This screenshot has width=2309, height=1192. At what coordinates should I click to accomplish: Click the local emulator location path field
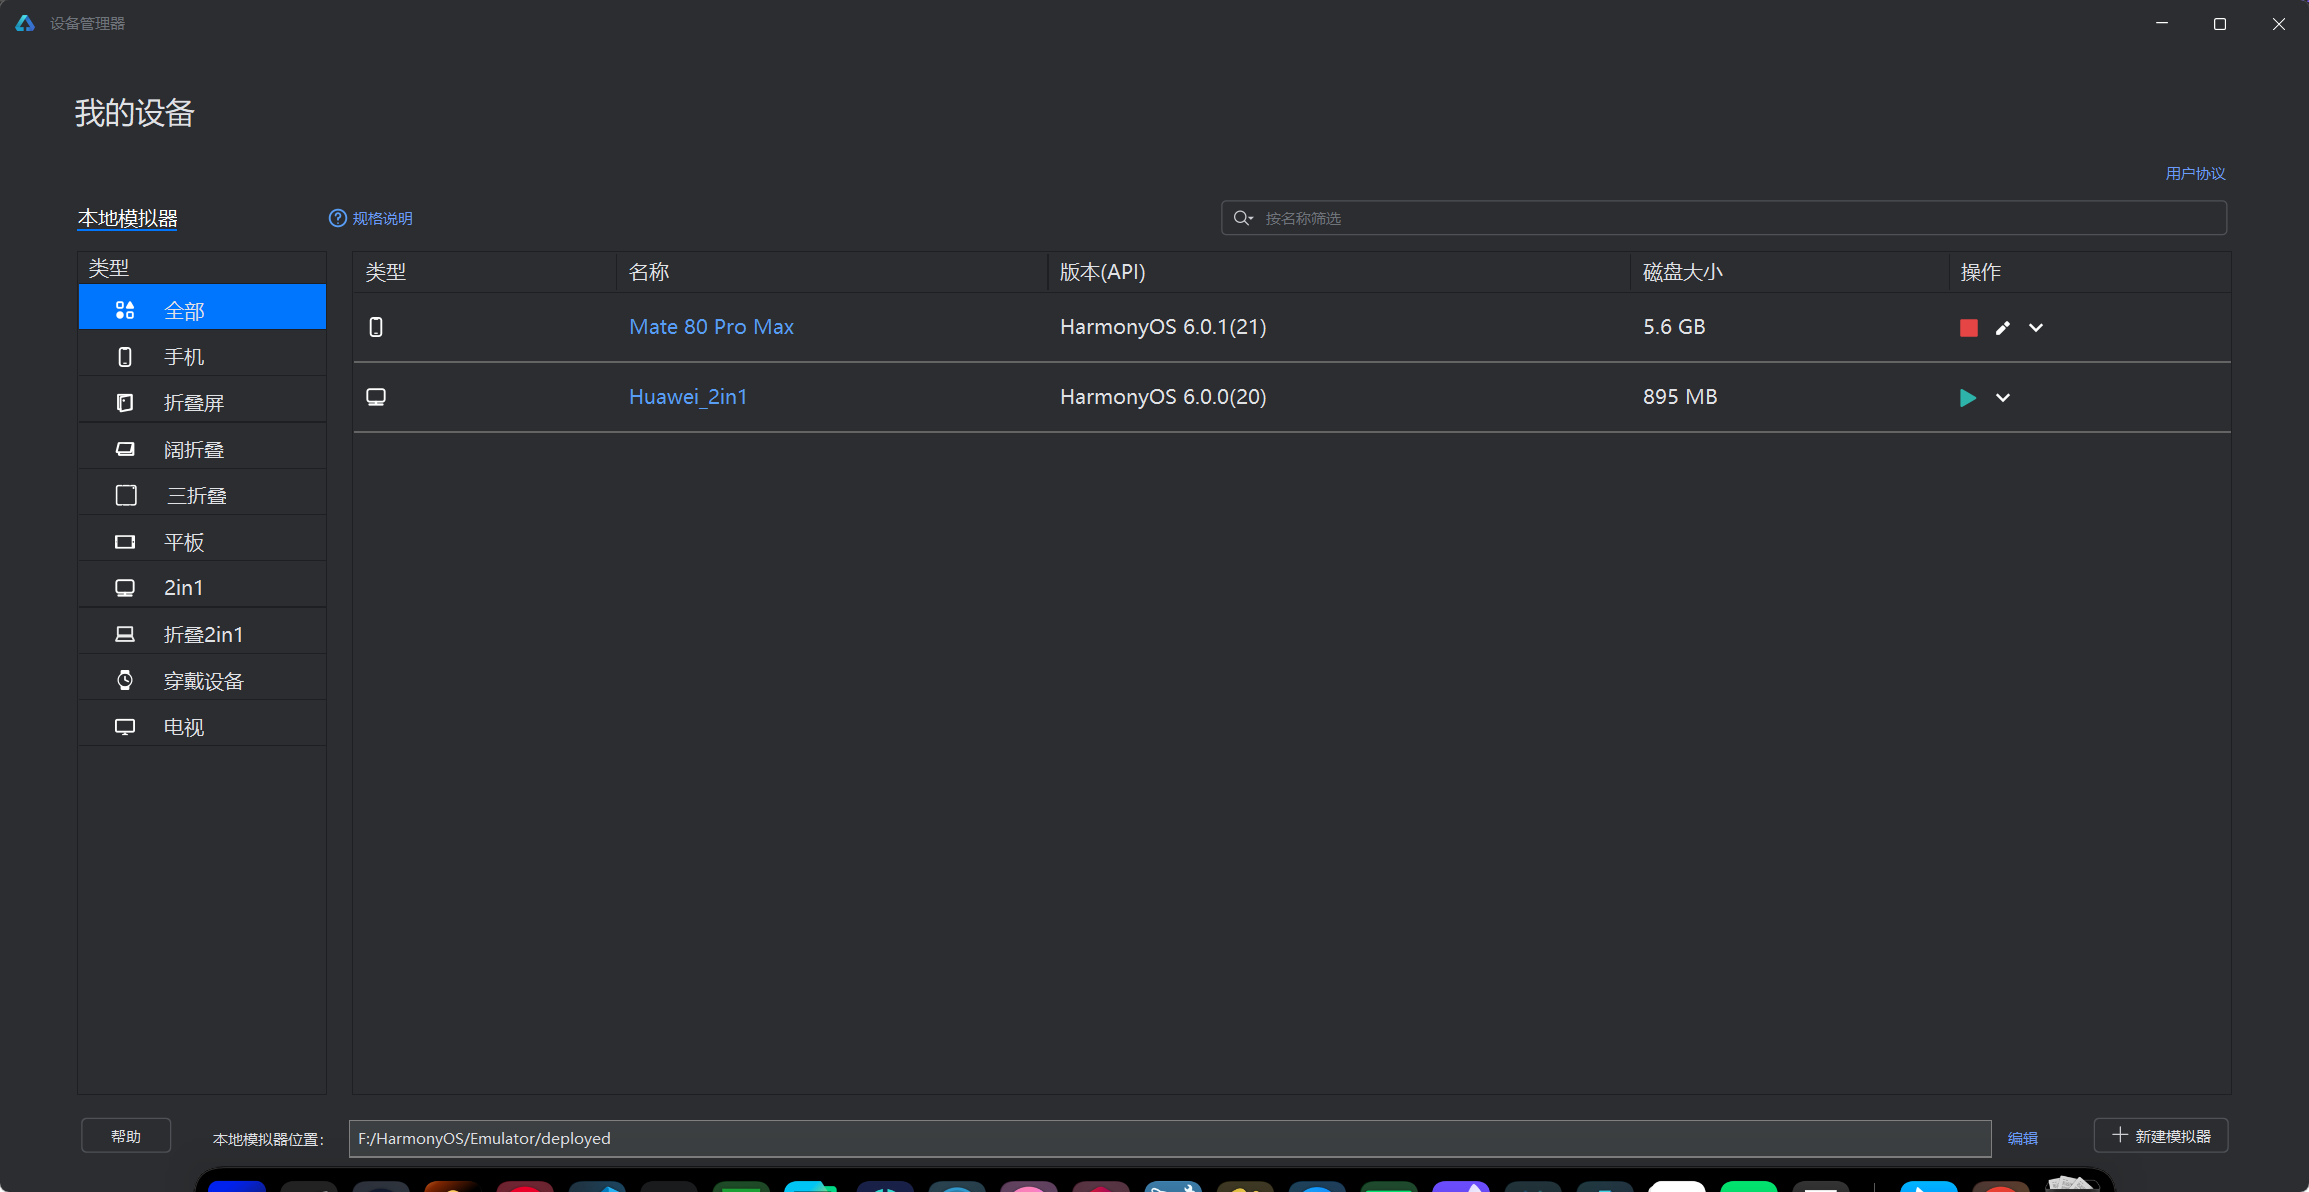click(x=1170, y=1138)
